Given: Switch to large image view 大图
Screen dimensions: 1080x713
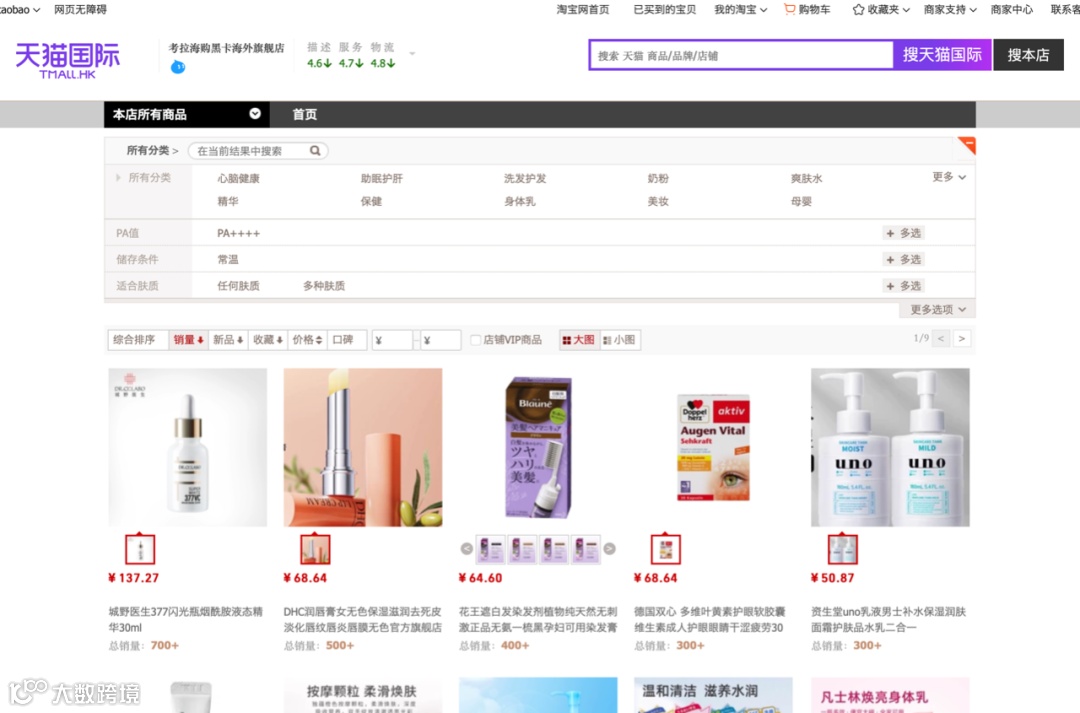Looking at the screenshot, I should point(579,340).
